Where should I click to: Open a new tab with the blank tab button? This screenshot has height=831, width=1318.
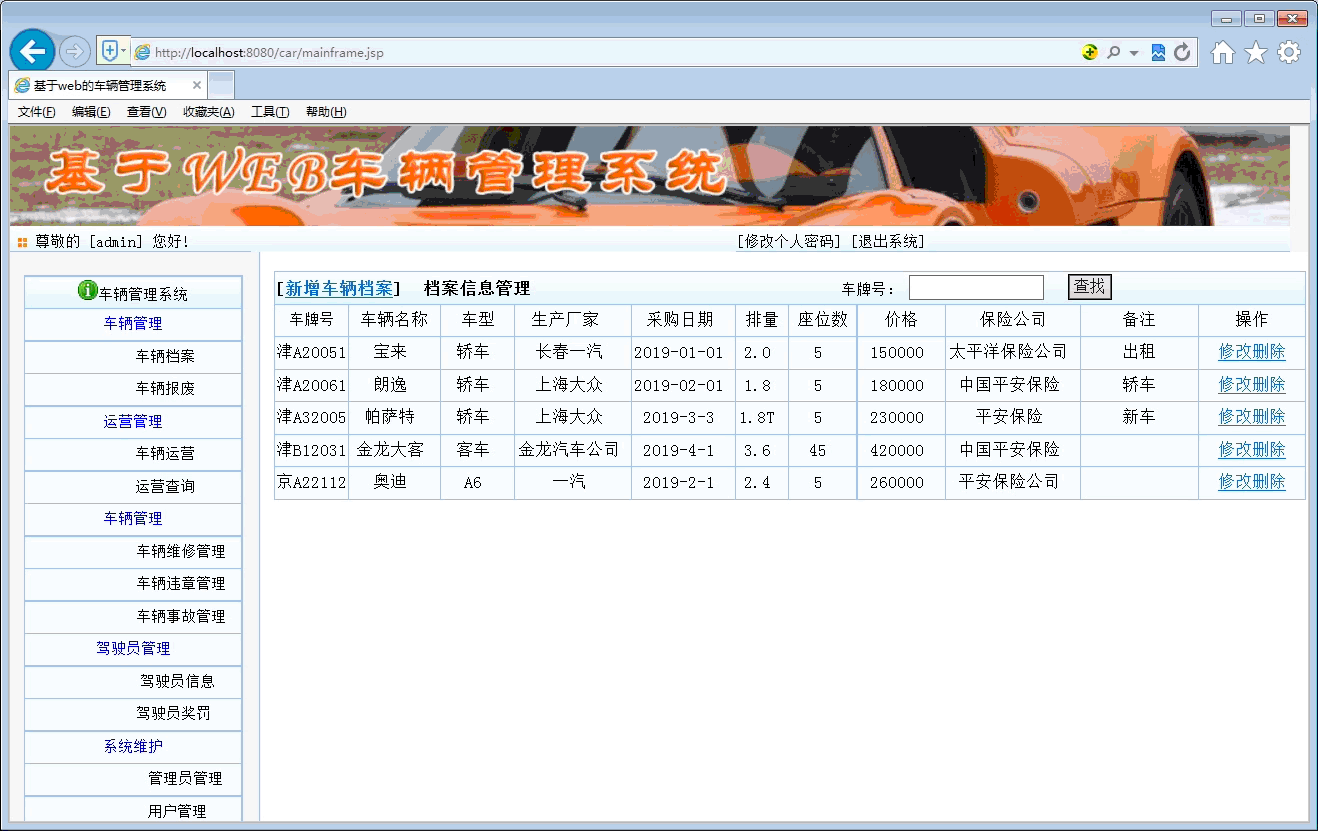click(222, 85)
